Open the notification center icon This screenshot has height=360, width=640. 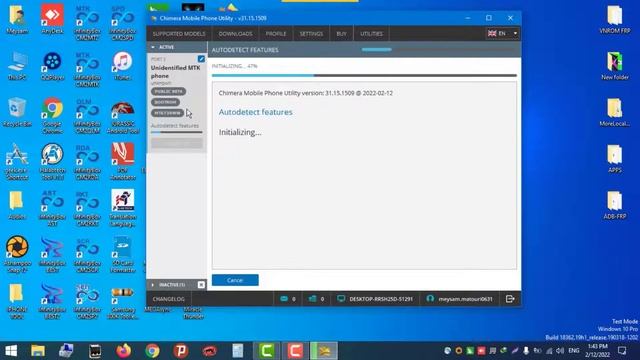622,351
